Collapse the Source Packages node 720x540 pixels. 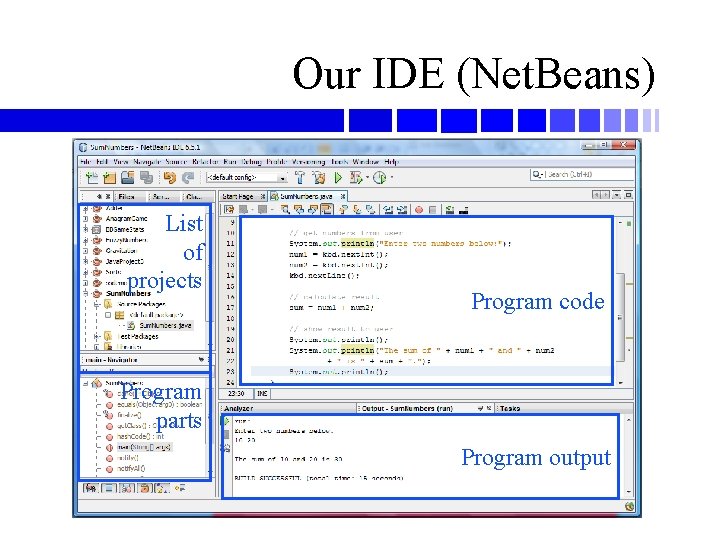tap(97, 304)
